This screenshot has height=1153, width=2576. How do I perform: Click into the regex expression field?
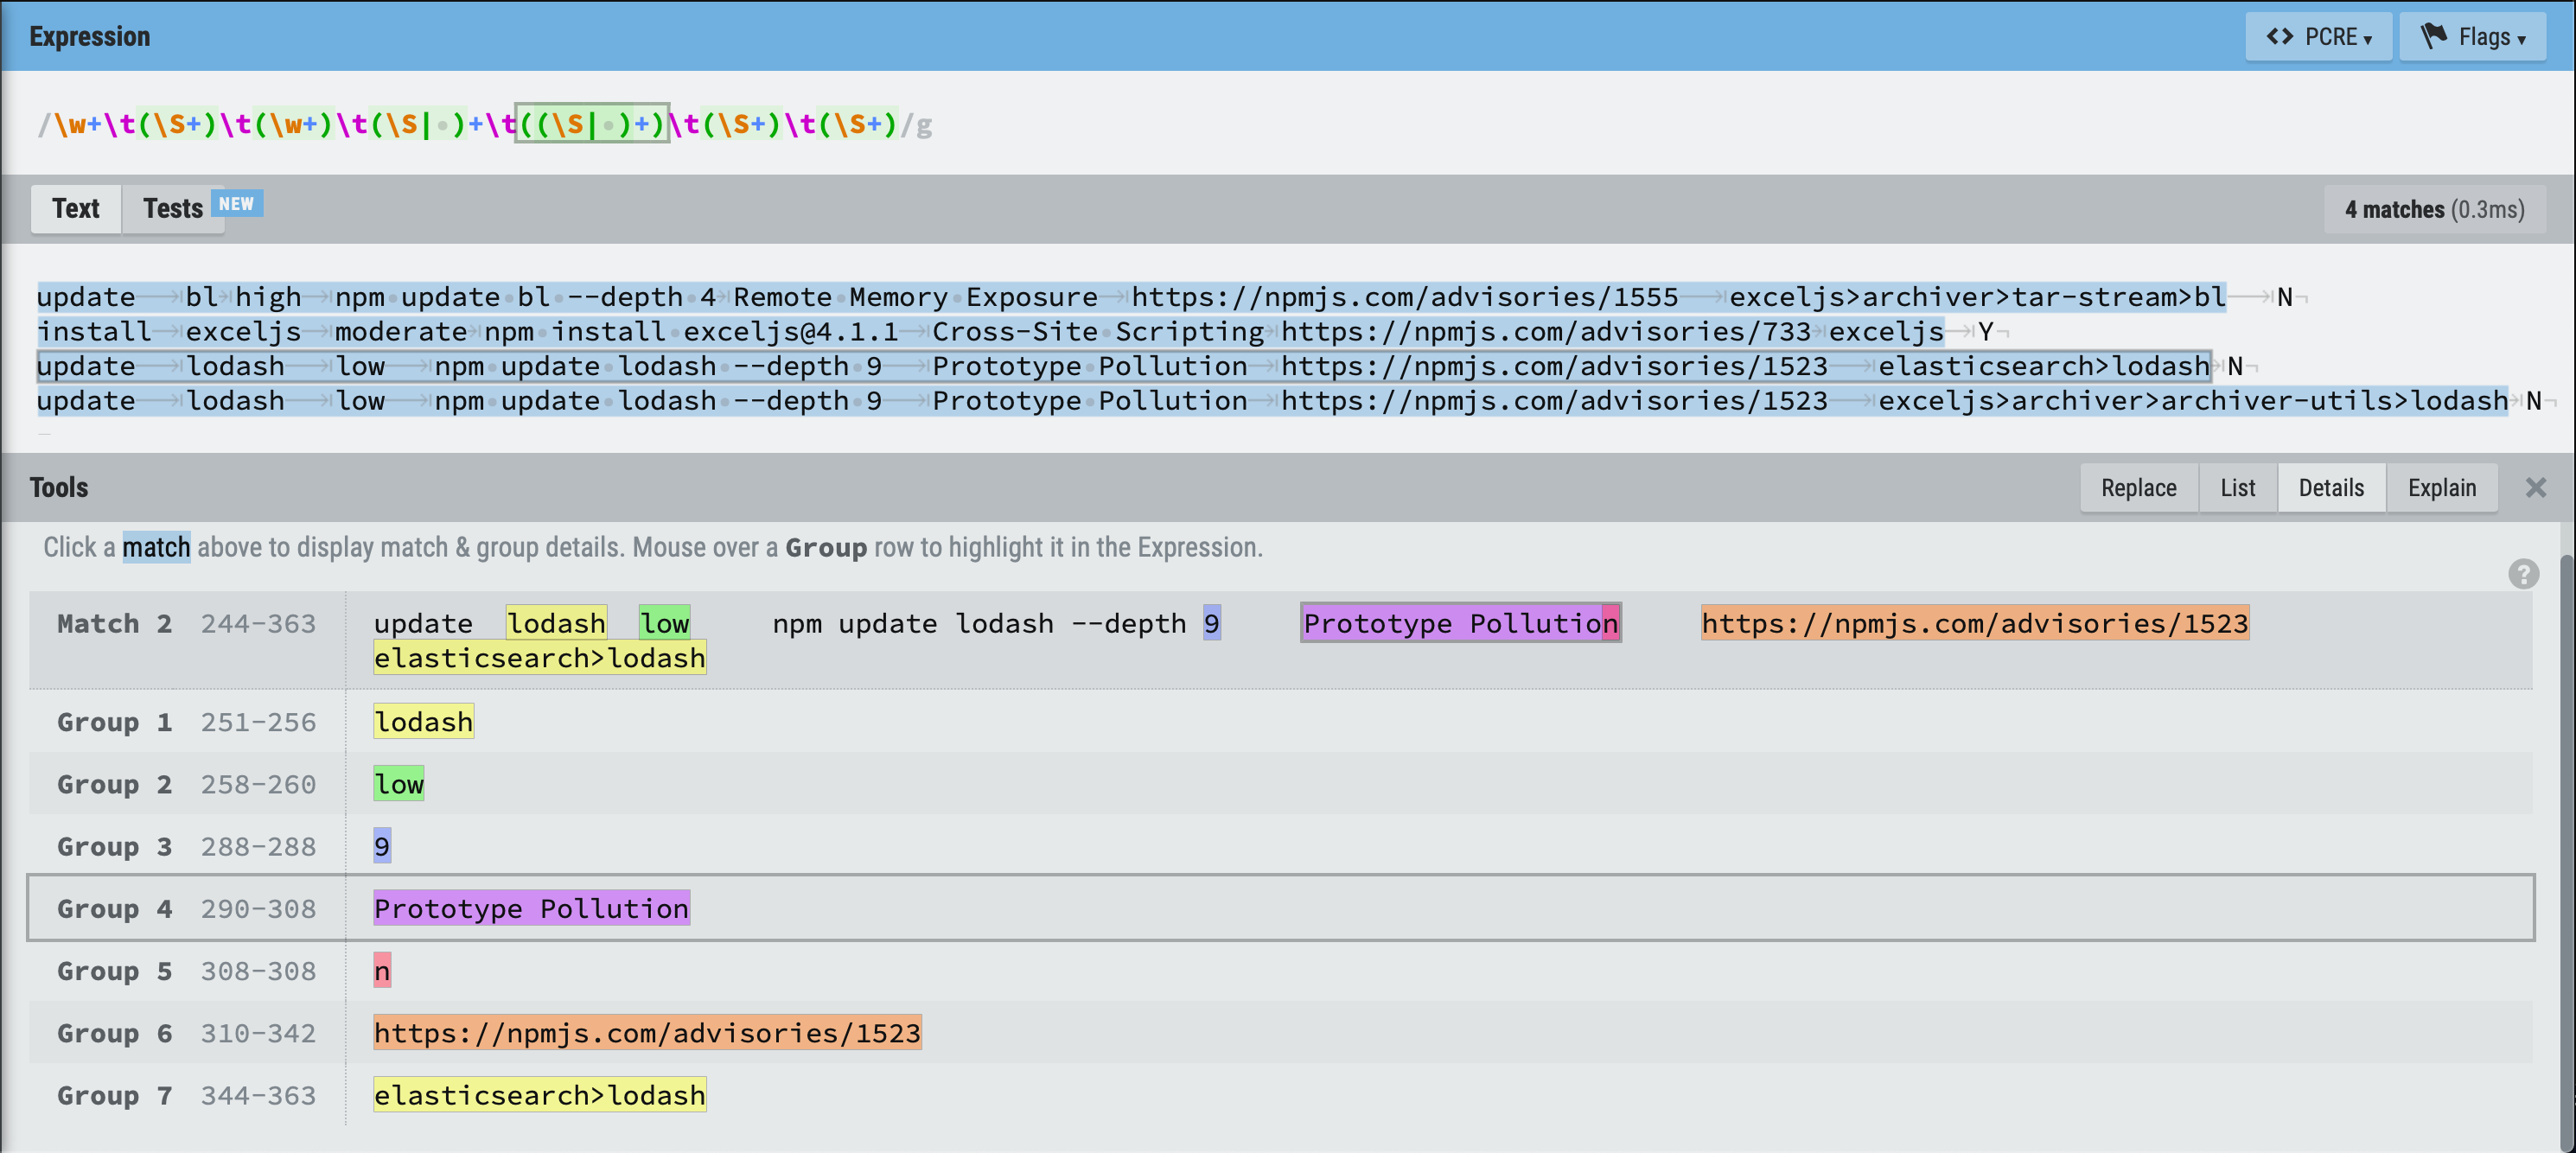(1287, 125)
